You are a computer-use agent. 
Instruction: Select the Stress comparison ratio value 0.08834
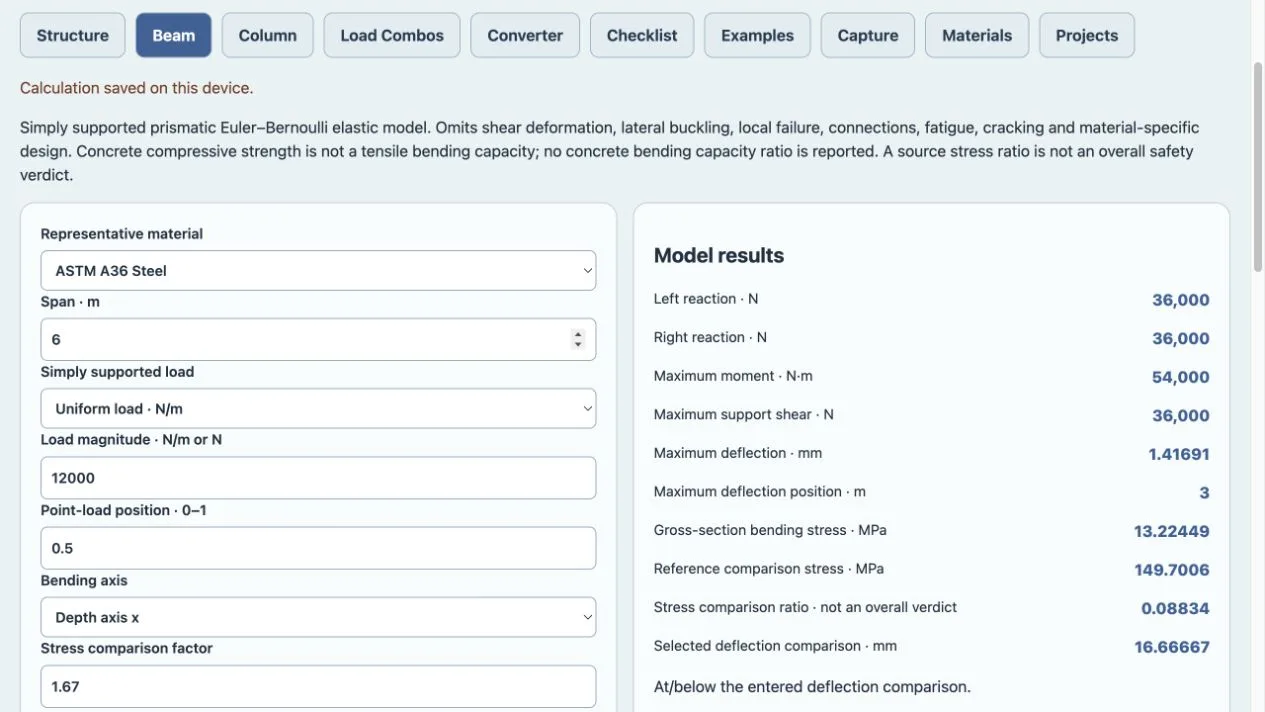click(x=1175, y=608)
